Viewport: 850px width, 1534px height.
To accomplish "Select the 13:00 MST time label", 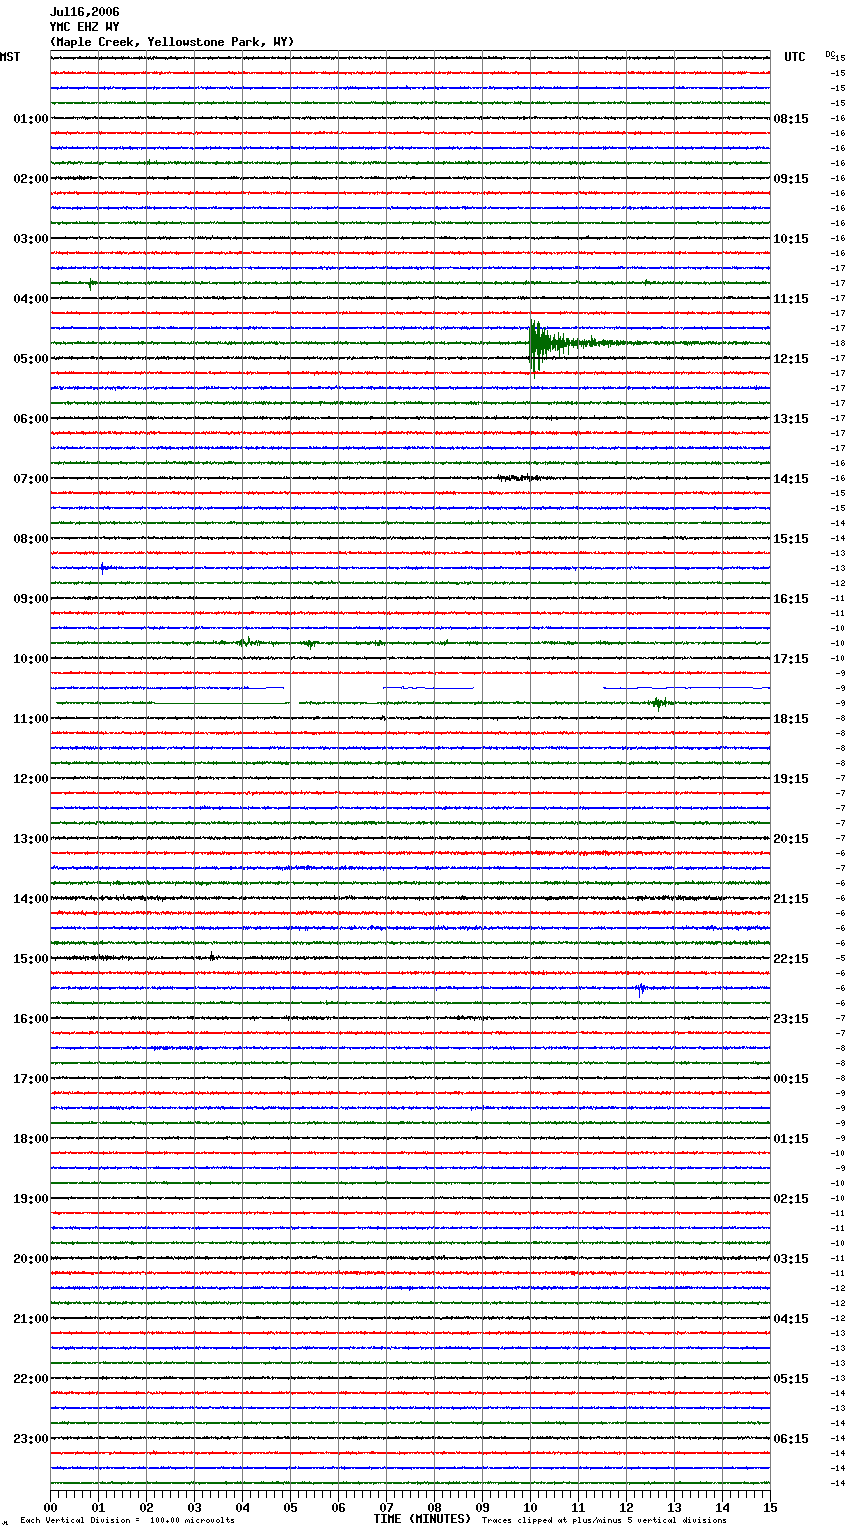I will pyautogui.click(x=31, y=839).
